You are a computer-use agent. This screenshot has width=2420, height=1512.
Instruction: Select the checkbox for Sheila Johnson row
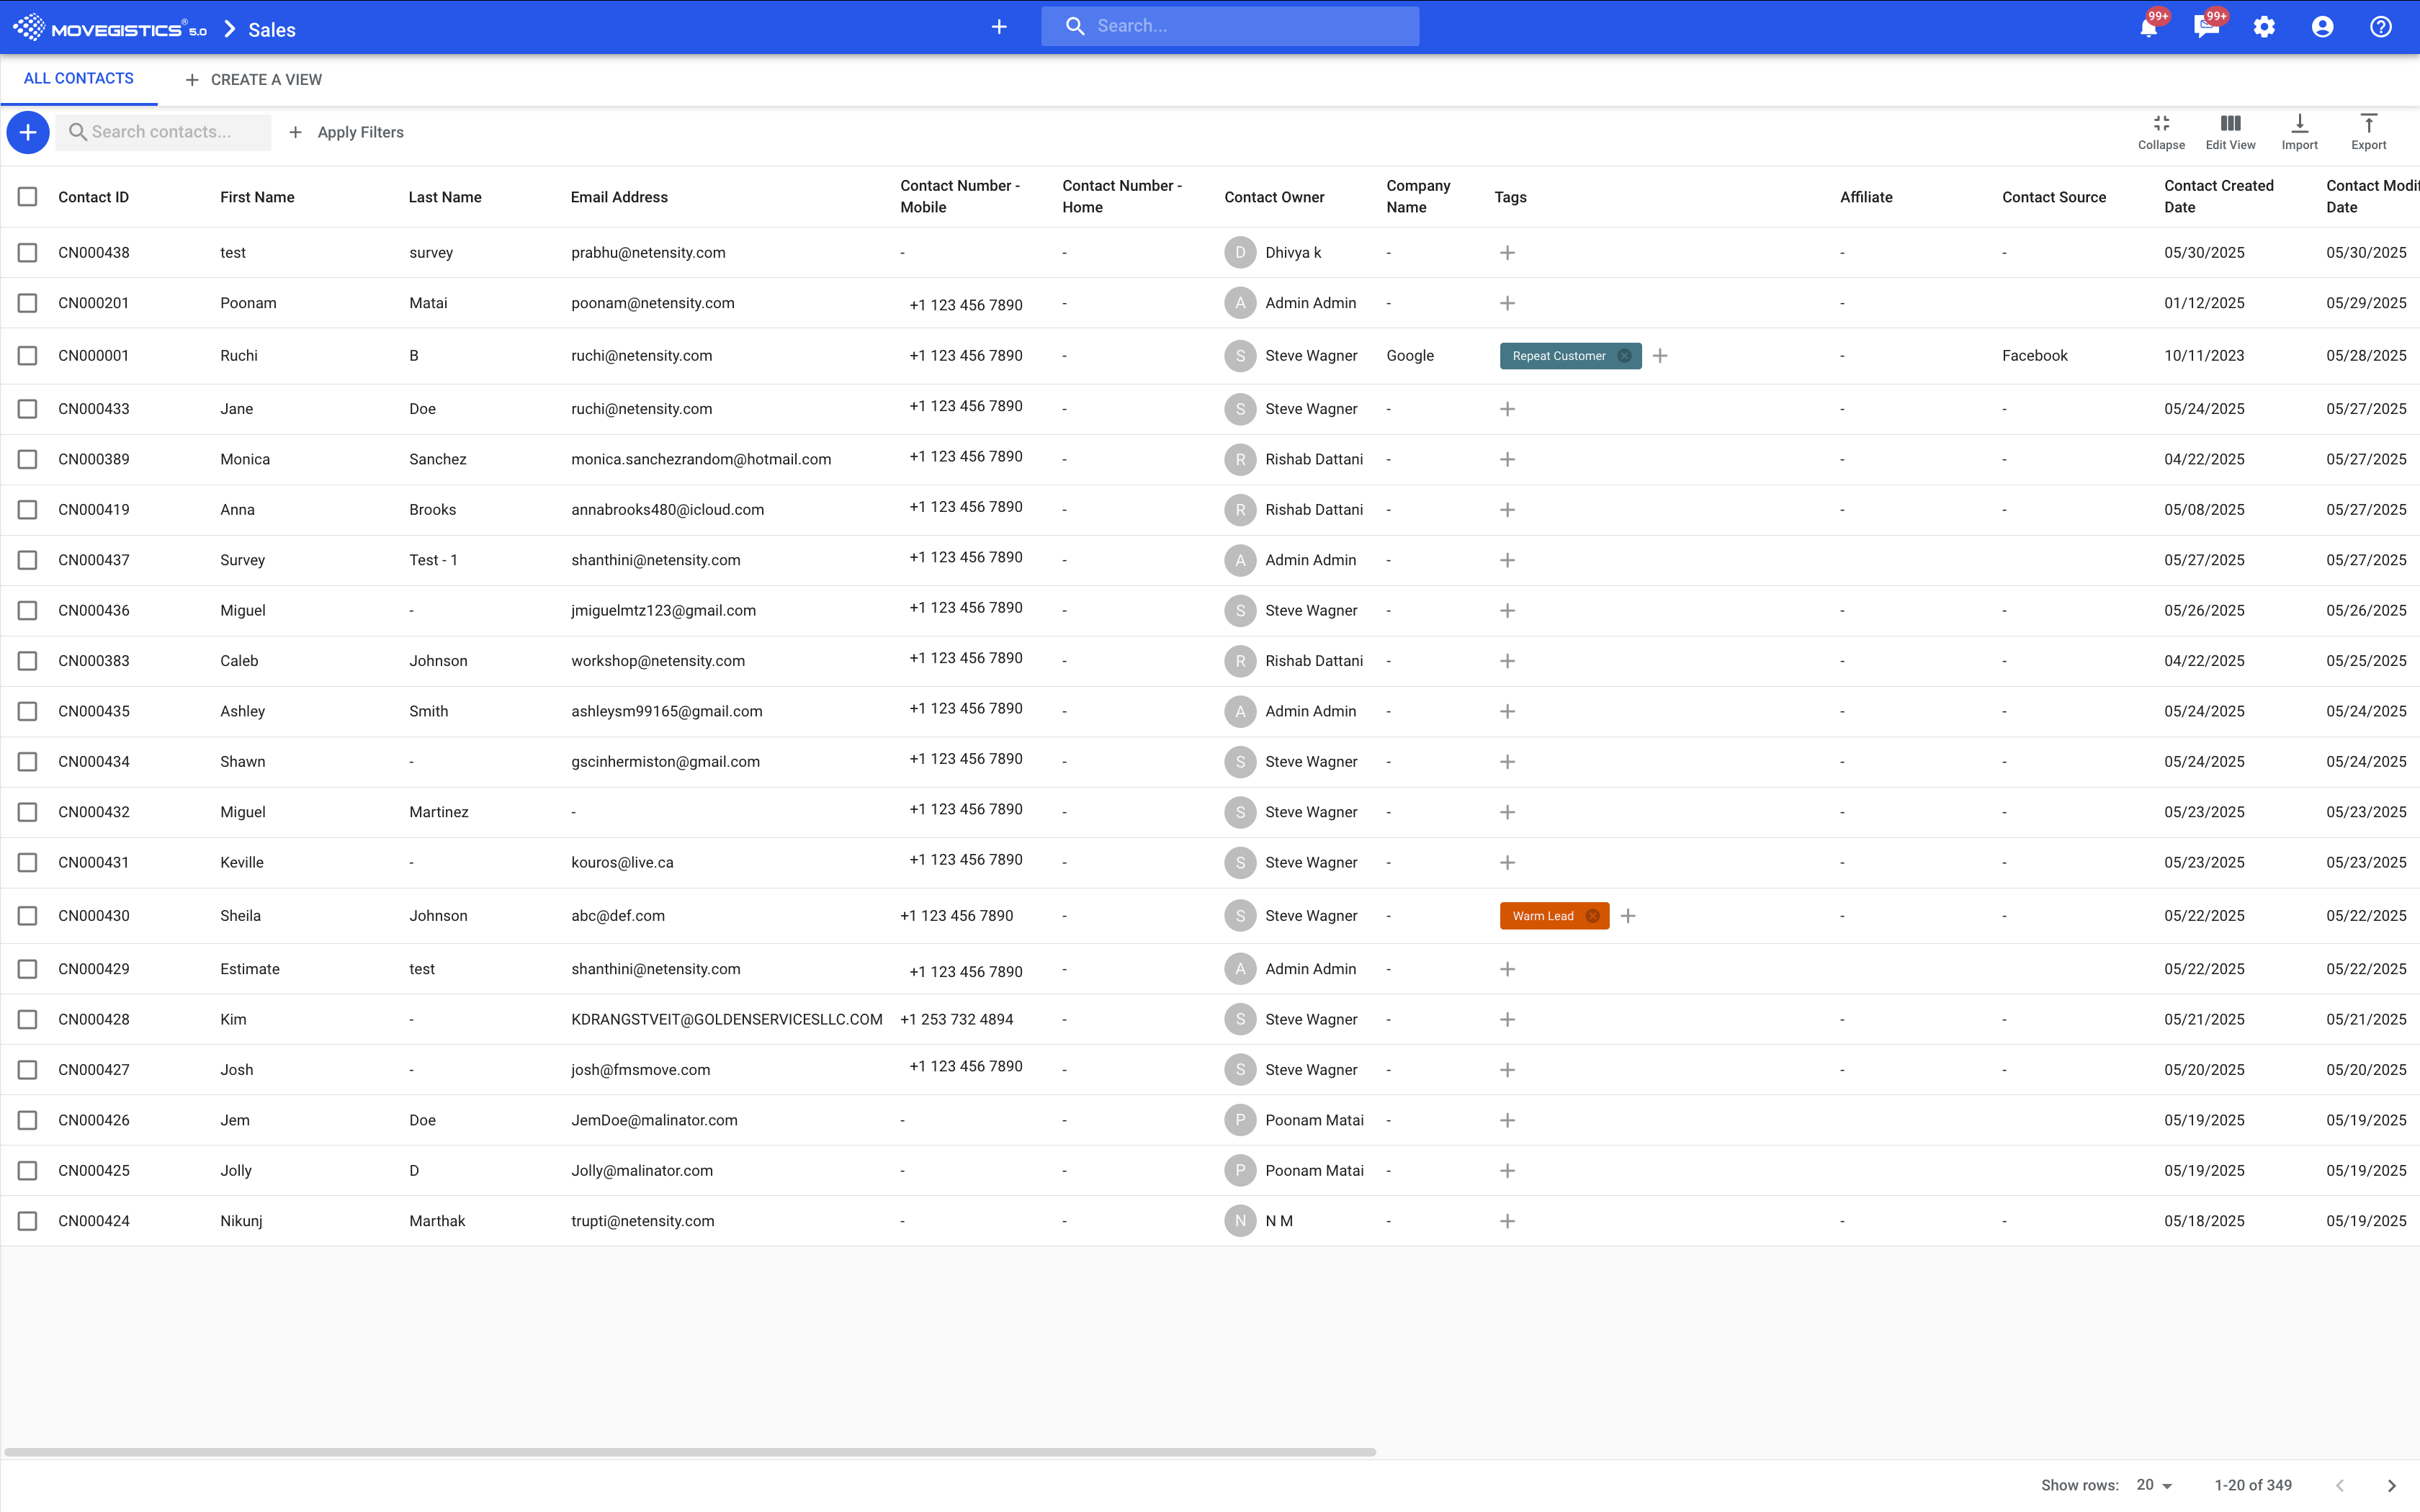28,916
